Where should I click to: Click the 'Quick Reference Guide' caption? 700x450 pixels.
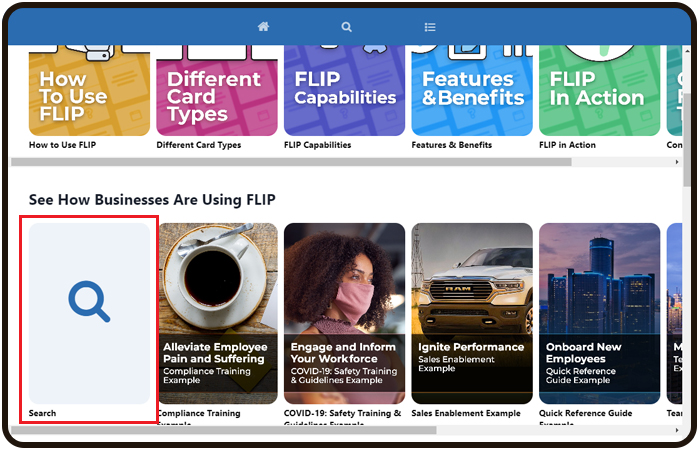tap(586, 413)
